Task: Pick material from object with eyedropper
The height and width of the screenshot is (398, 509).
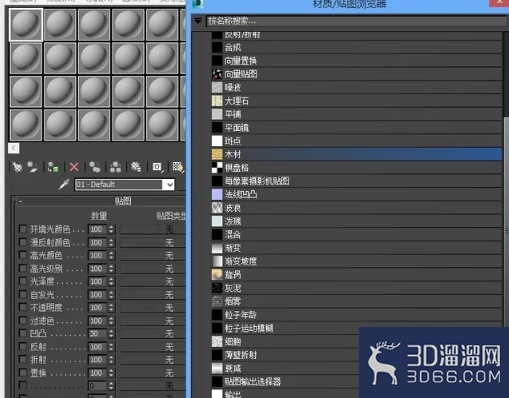Action: point(64,184)
